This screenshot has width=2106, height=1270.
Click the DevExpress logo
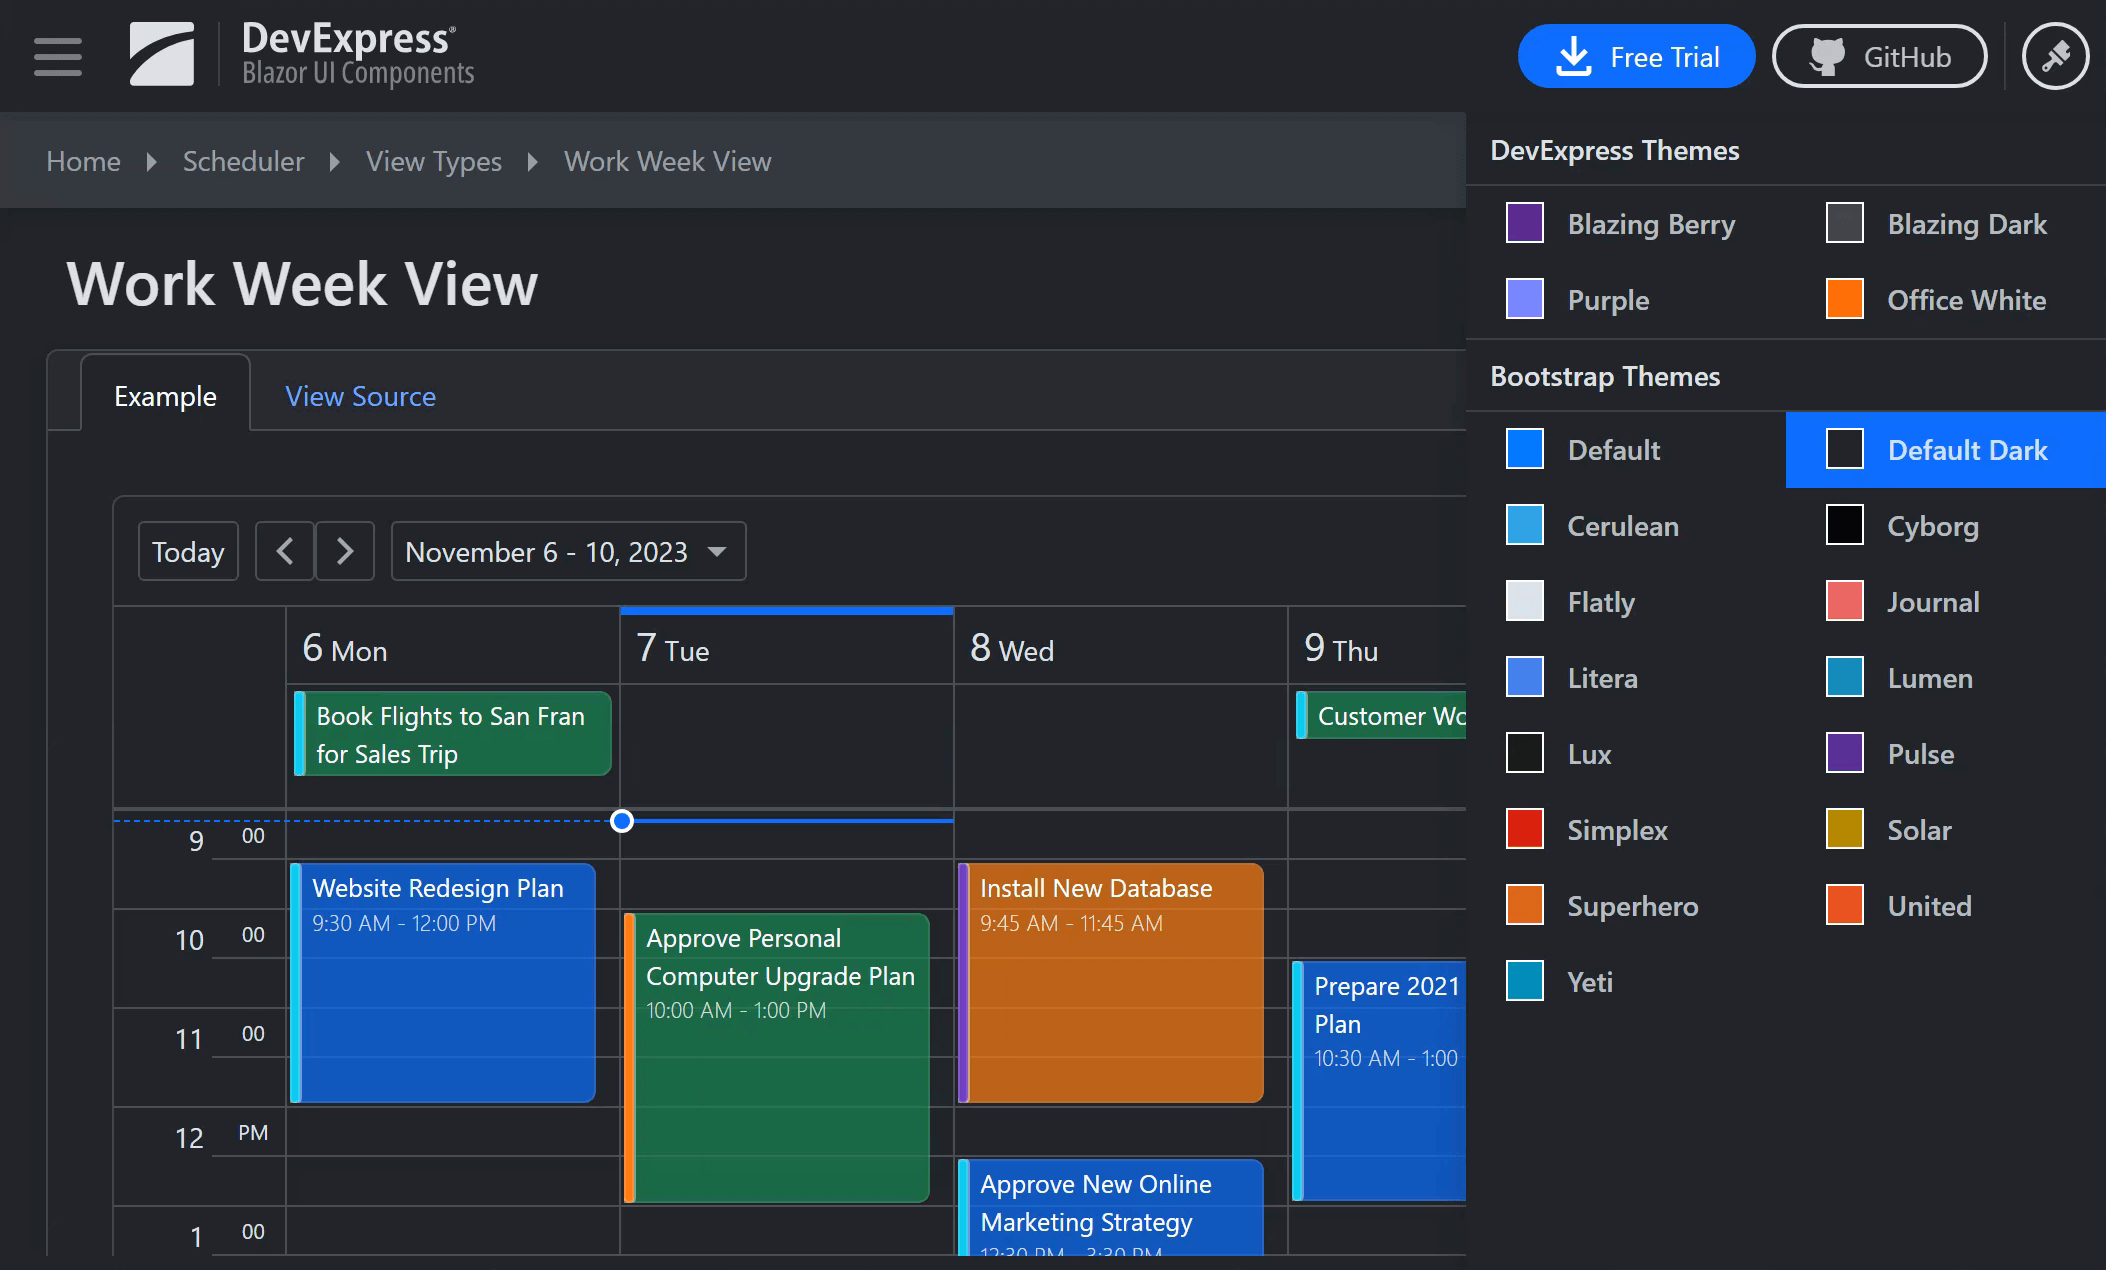163,55
